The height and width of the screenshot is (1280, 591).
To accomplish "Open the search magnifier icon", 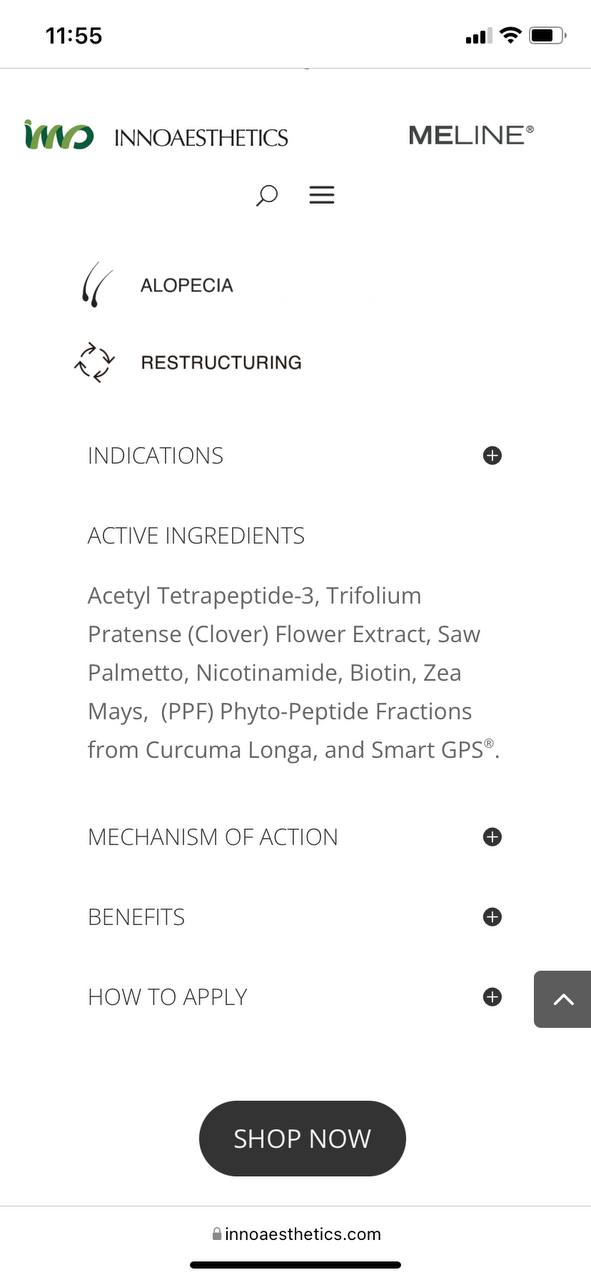I will pos(266,195).
